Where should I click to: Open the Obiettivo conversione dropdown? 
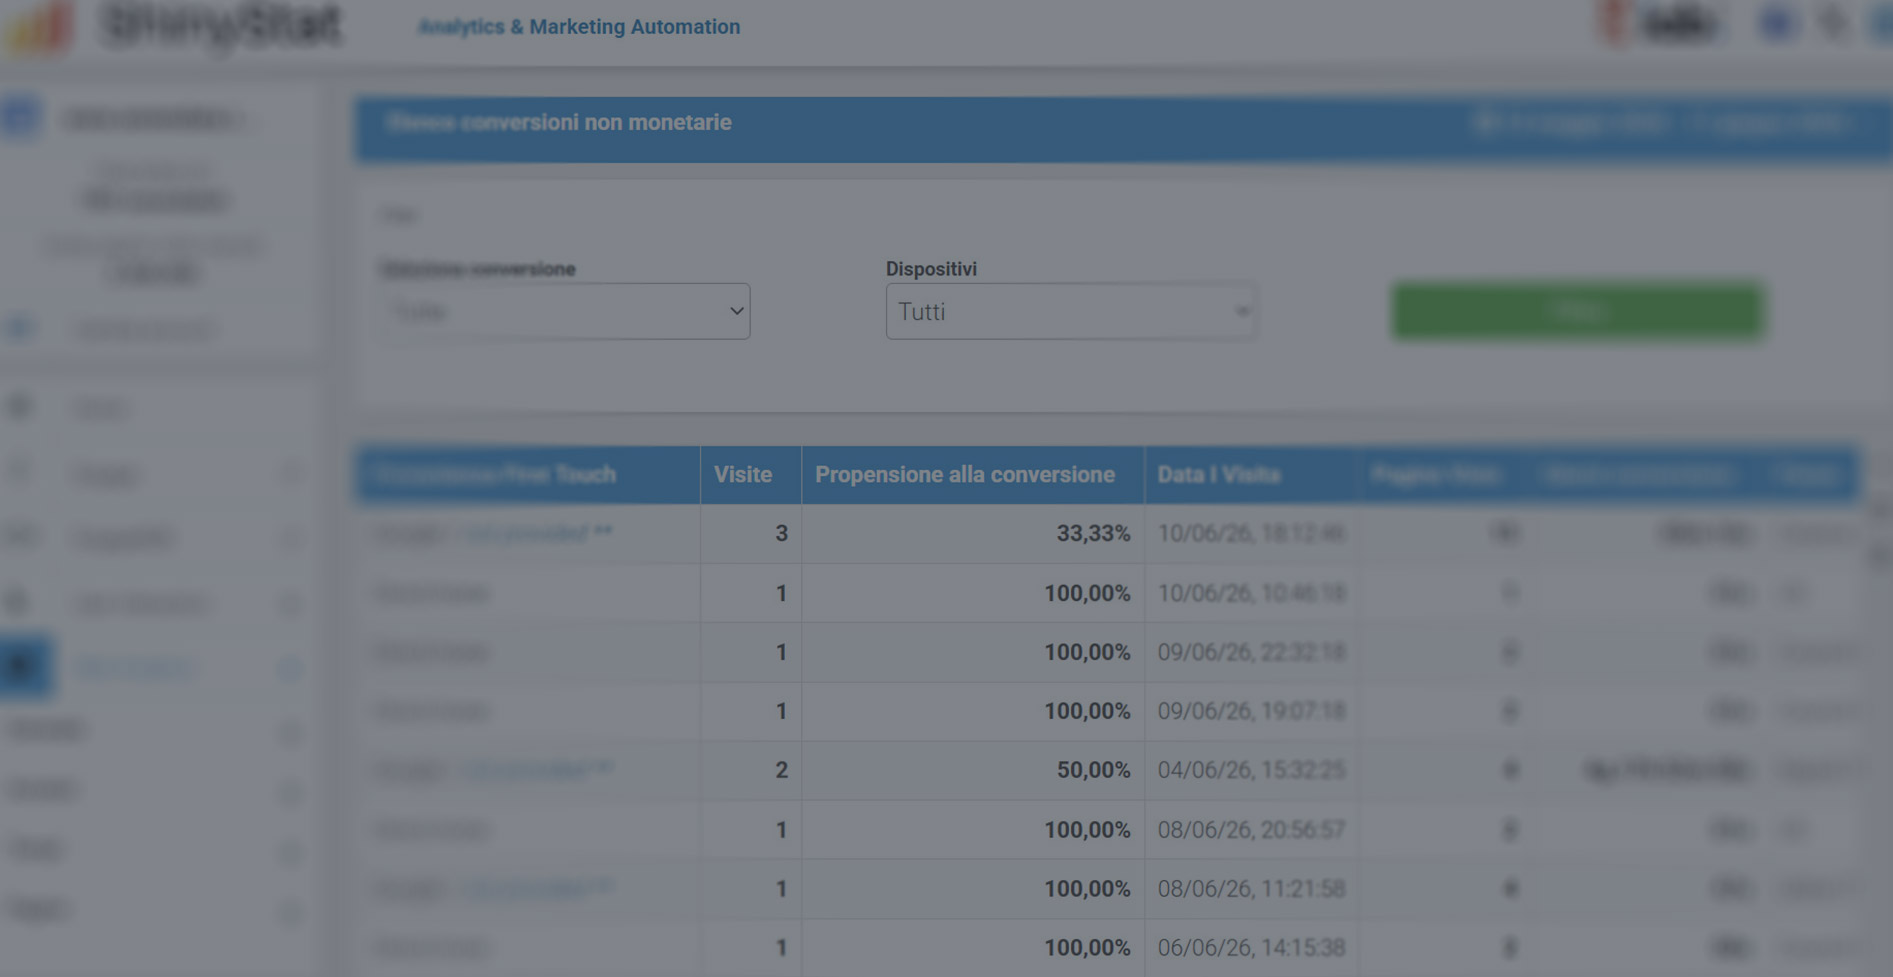tap(565, 311)
